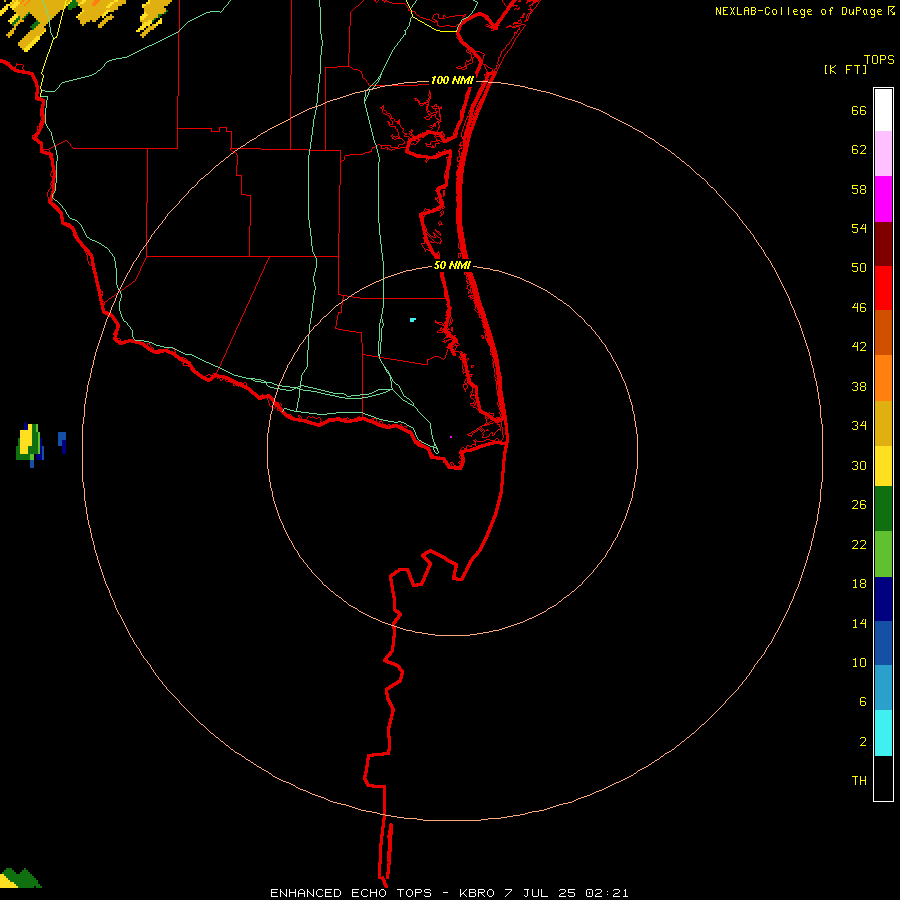Click the orange 42 kft legend swatch
The image size is (900, 900).
click(x=883, y=378)
